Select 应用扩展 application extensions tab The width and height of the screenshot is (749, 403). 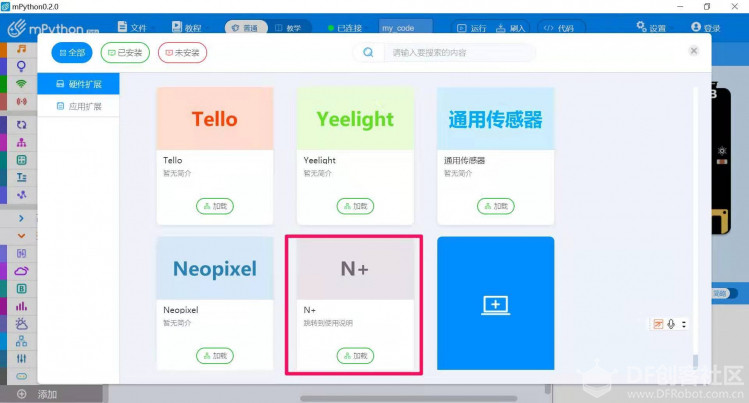[78, 106]
